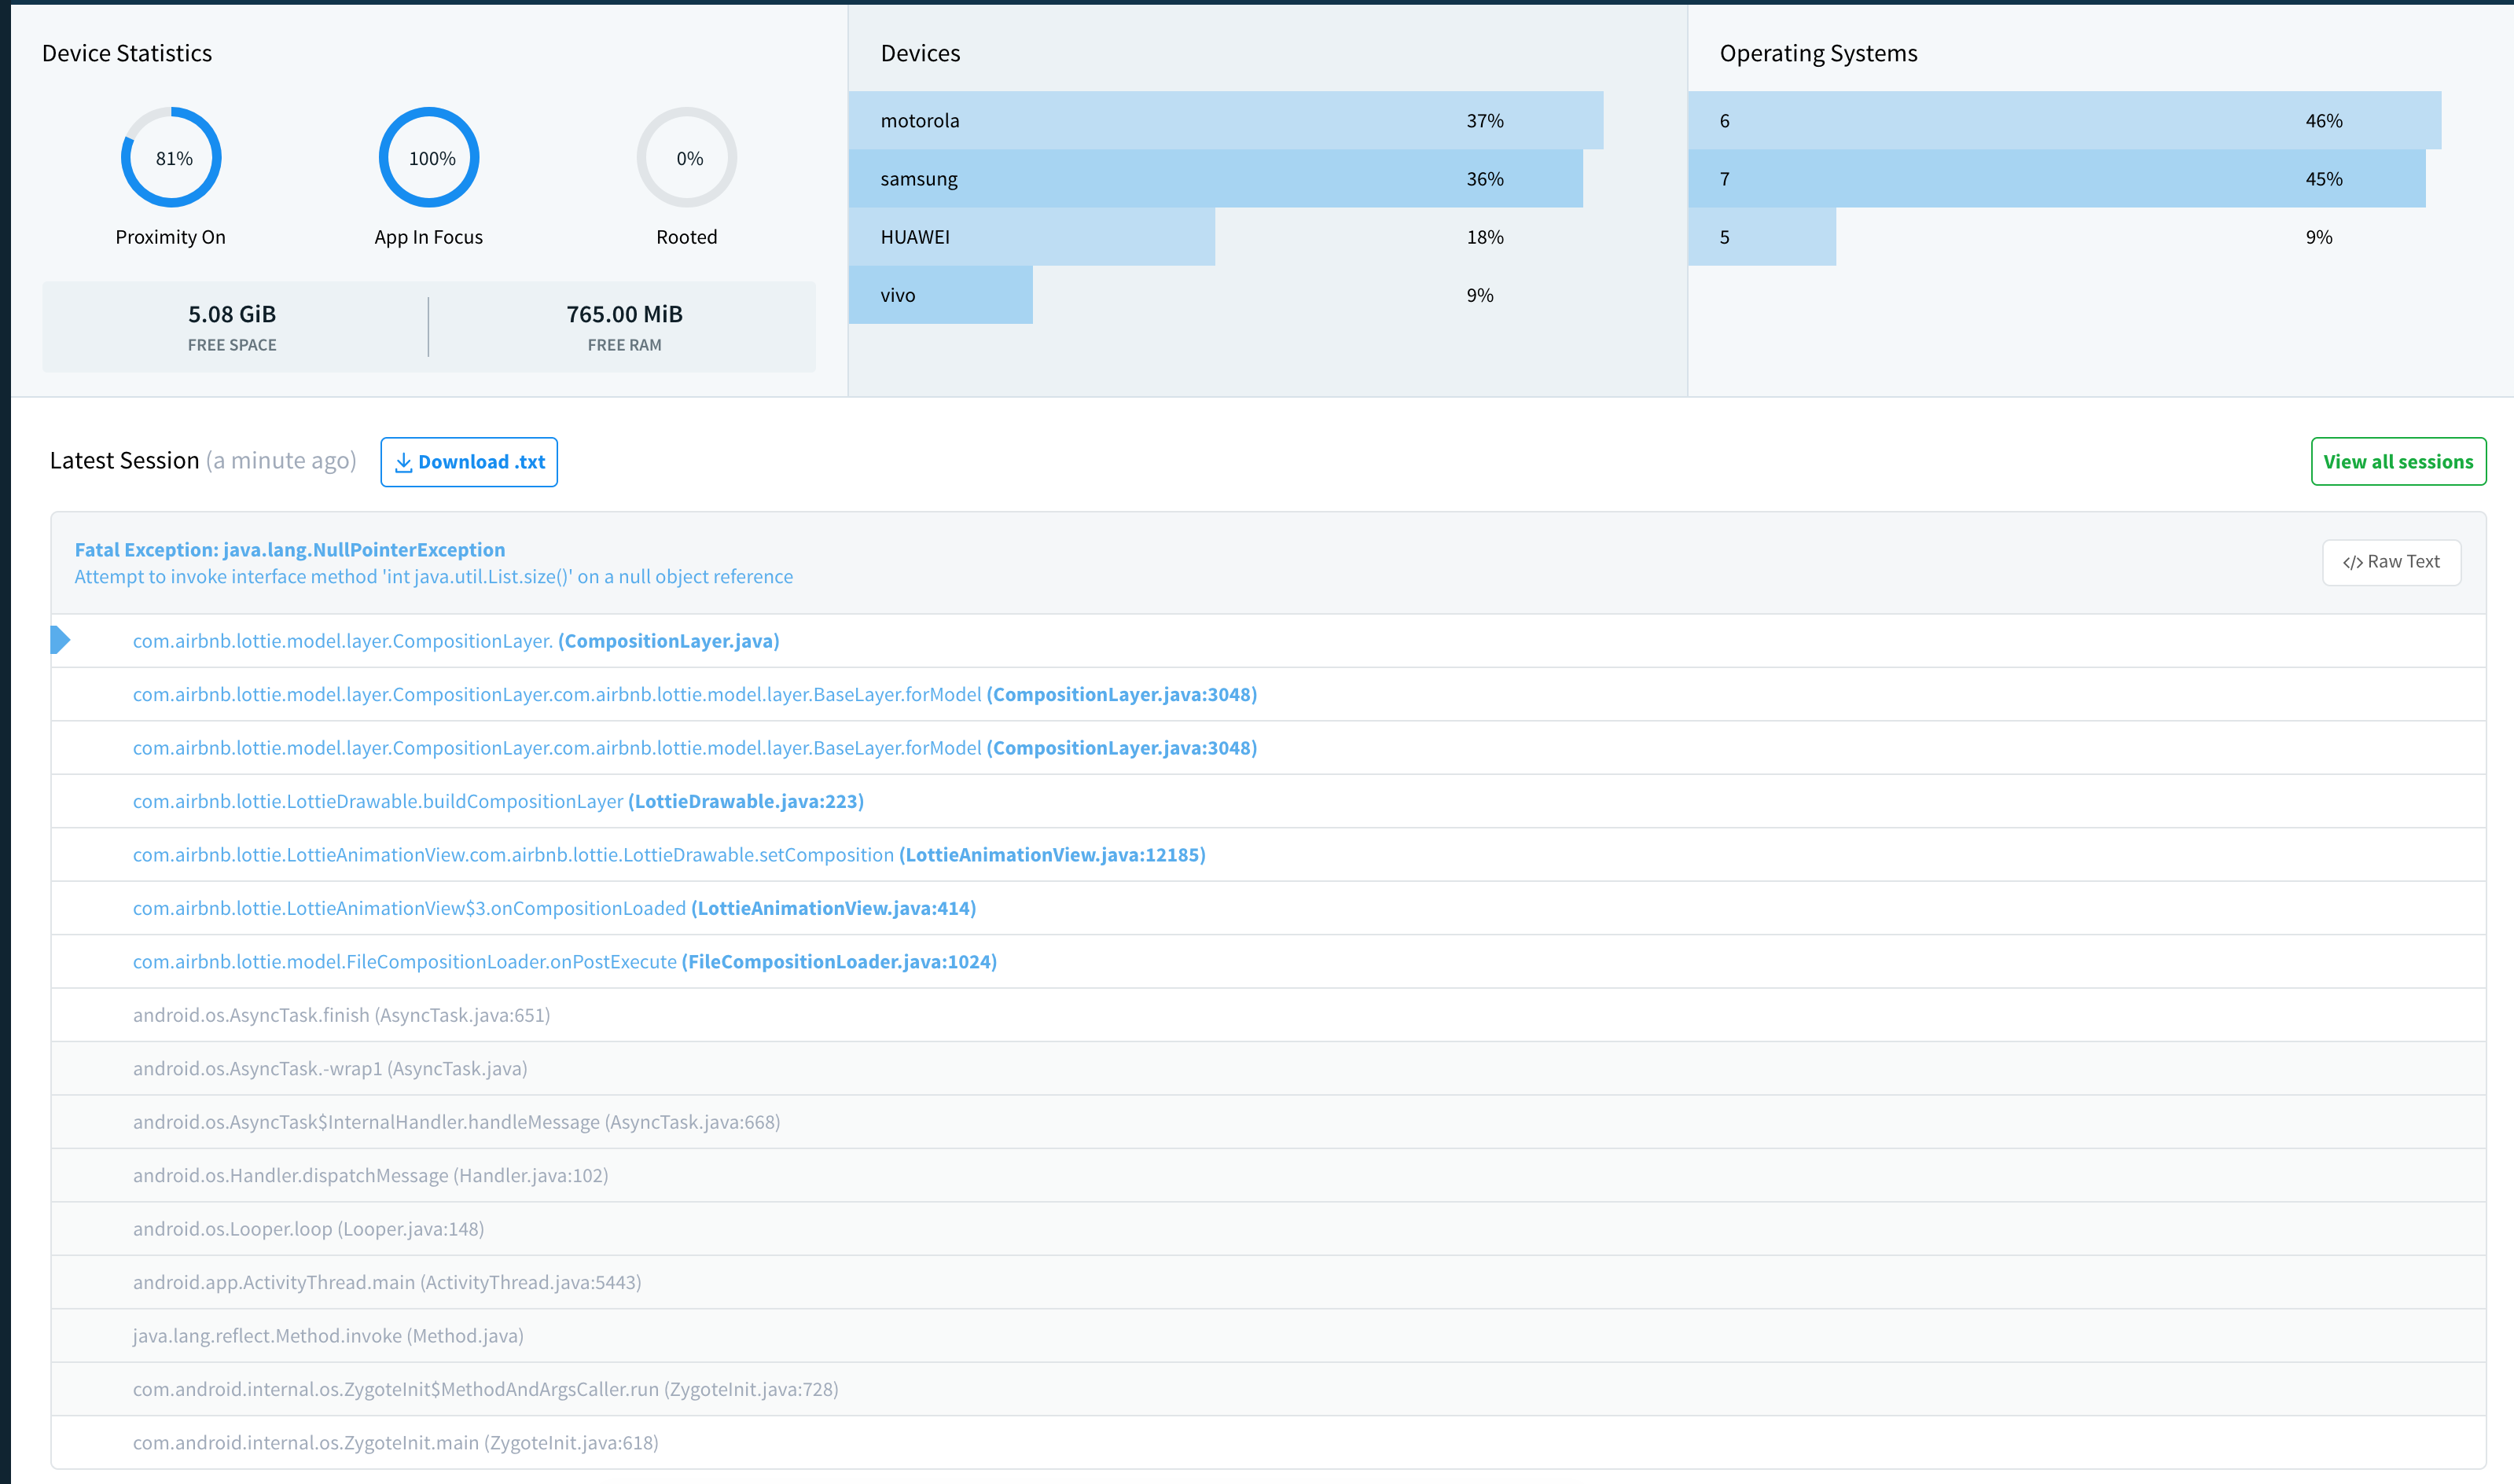Click java.lang.reflect.Method.invoke frame
2514x1484 pixels.
tap(1268, 1336)
